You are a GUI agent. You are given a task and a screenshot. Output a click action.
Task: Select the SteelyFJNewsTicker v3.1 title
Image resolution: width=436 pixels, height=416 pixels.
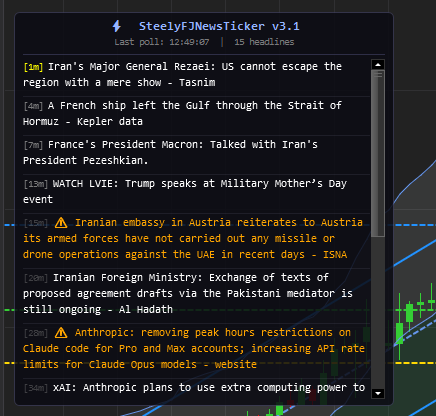[219, 26]
